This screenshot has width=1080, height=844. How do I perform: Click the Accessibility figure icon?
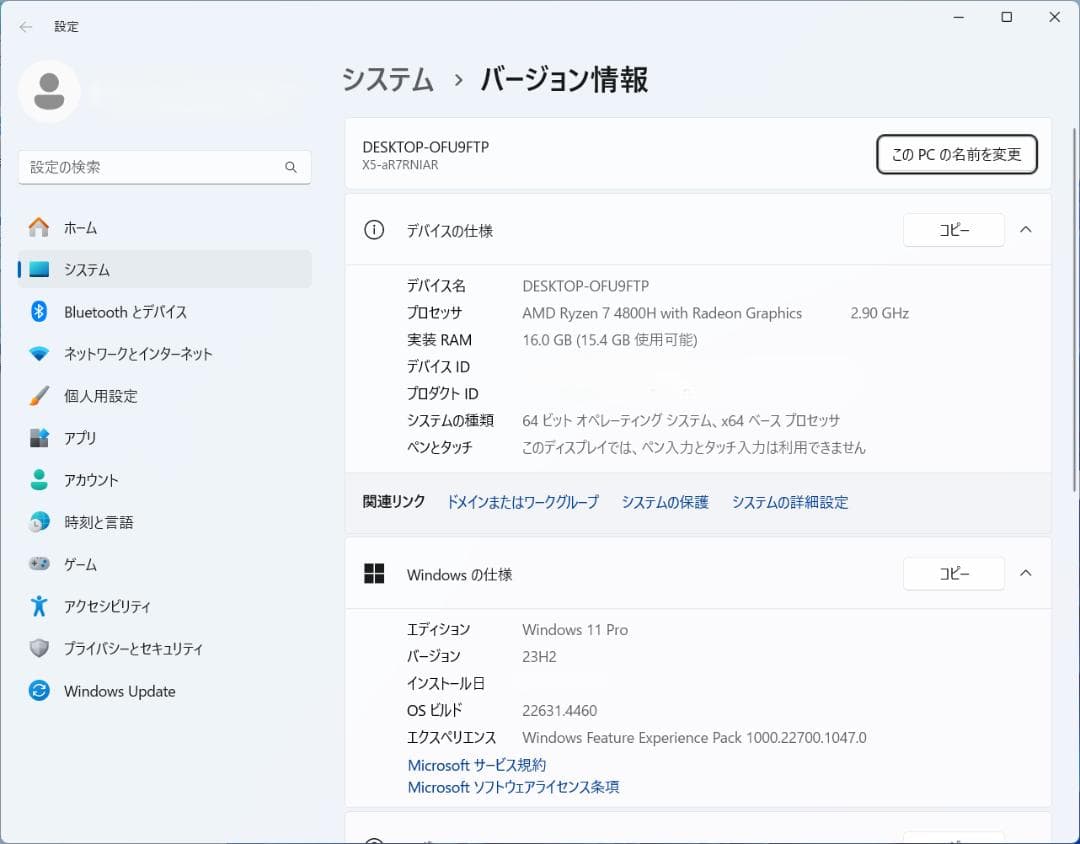(x=39, y=606)
